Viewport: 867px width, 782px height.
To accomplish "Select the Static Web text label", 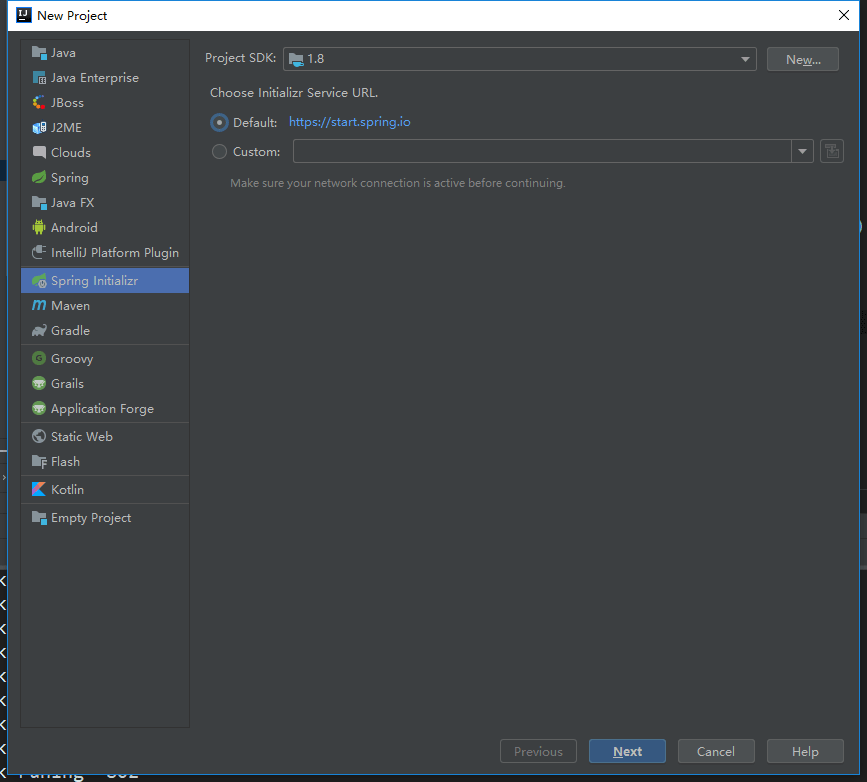I will coord(82,436).
